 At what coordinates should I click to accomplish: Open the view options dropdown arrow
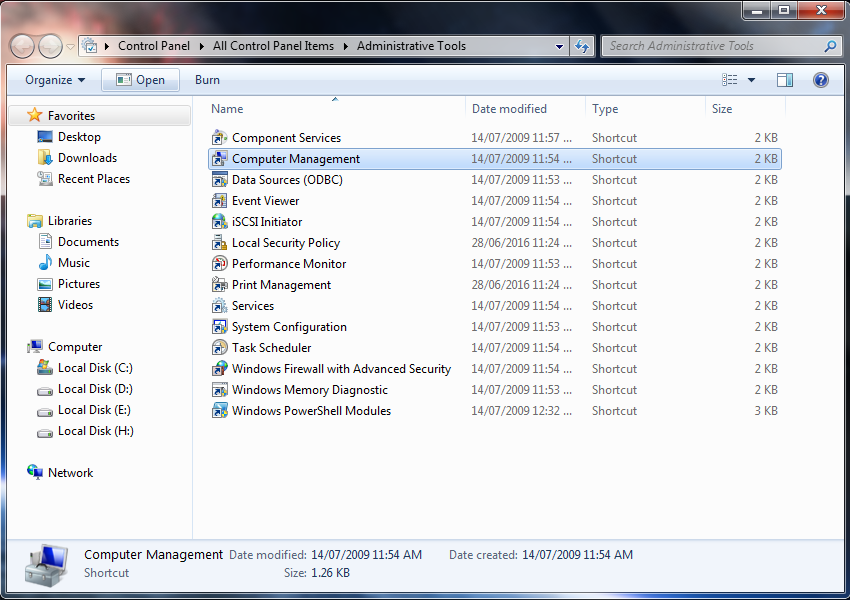(x=751, y=80)
